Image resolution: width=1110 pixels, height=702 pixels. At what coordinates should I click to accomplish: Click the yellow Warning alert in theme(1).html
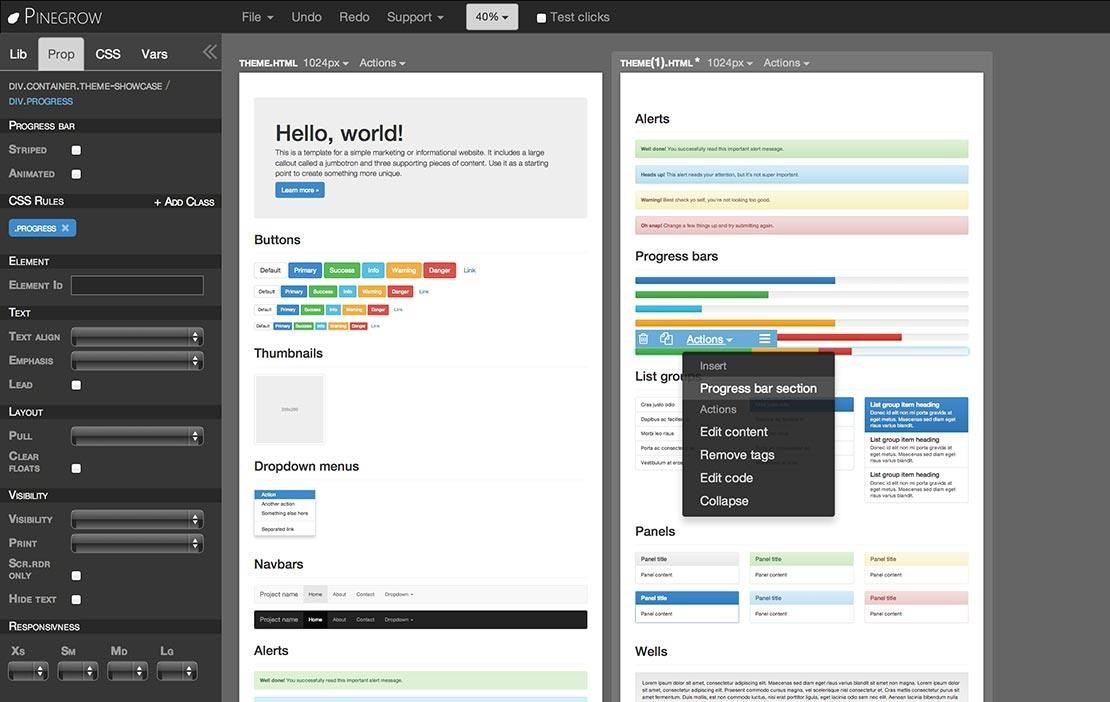click(801, 200)
